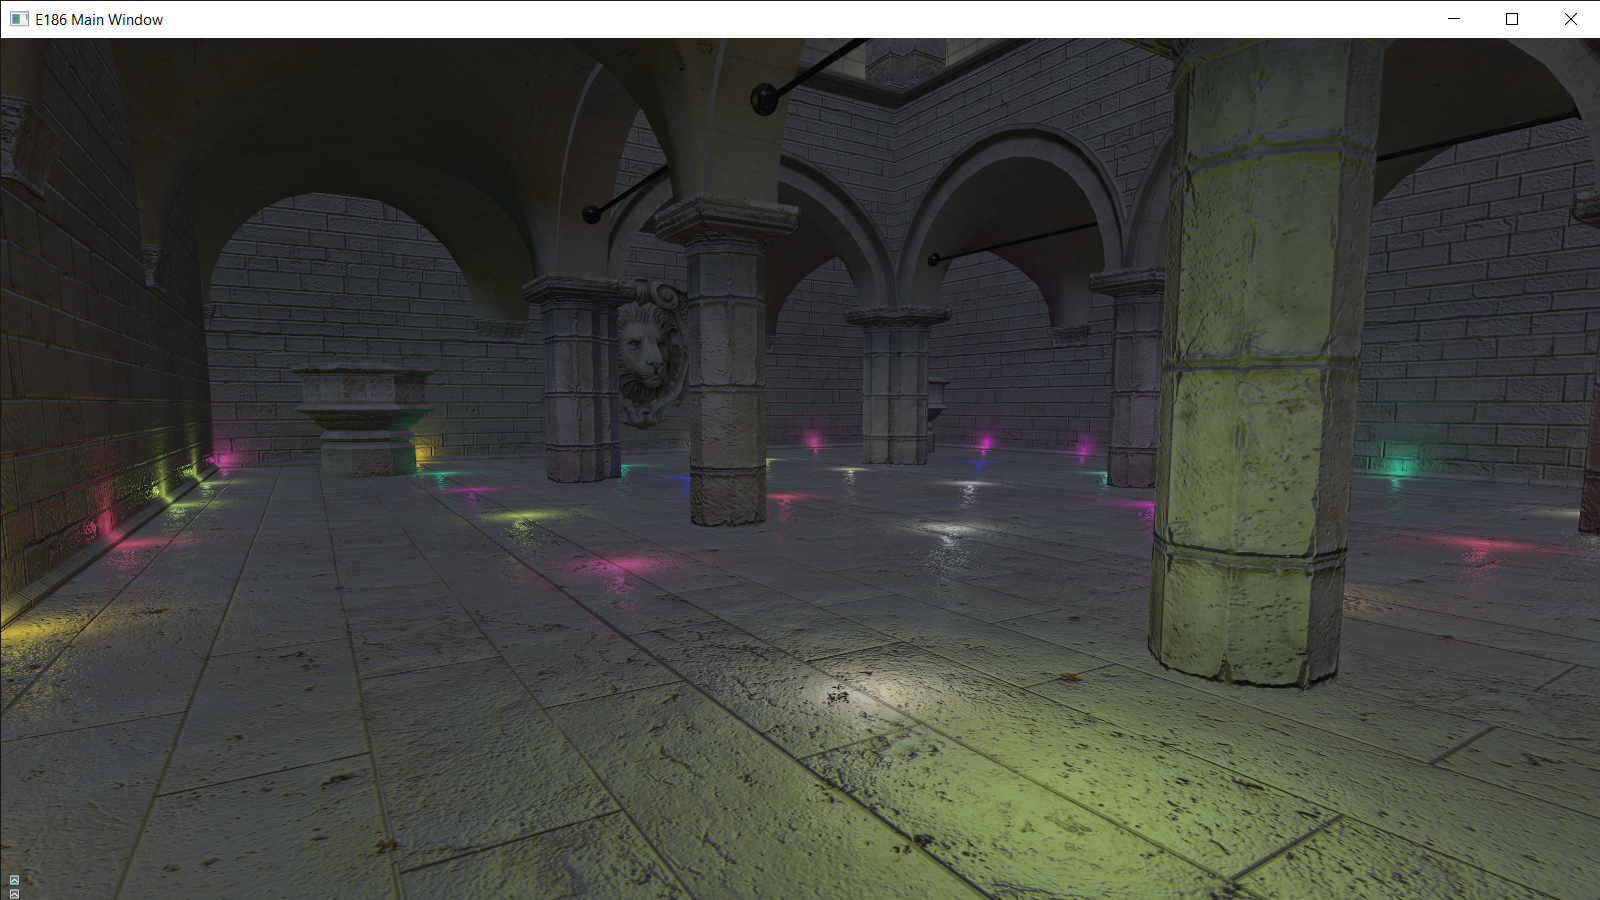The height and width of the screenshot is (900, 1600).
Task: Maximize the E186 Main Window
Action: [x=1512, y=19]
